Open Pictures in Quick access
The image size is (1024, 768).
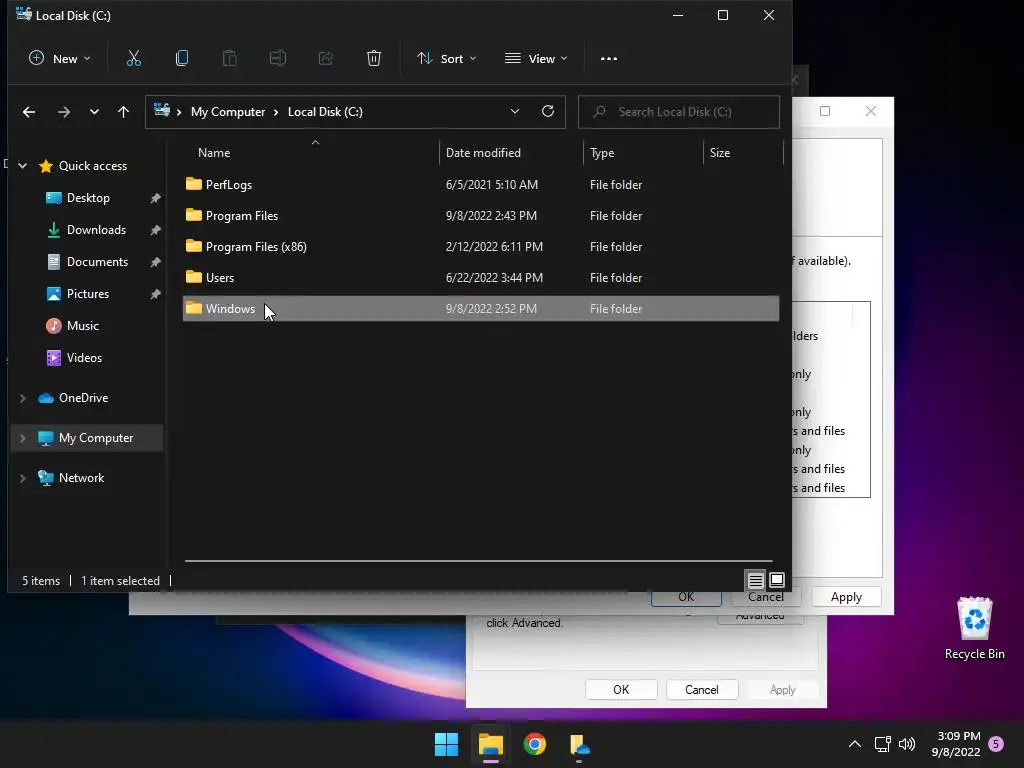[x=88, y=294]
